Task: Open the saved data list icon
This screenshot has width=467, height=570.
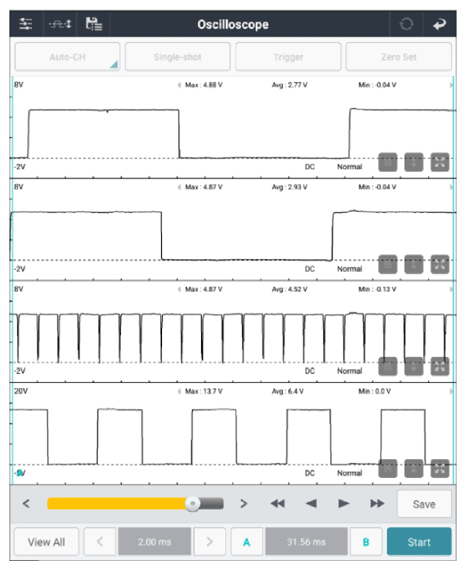Action: 94,24
